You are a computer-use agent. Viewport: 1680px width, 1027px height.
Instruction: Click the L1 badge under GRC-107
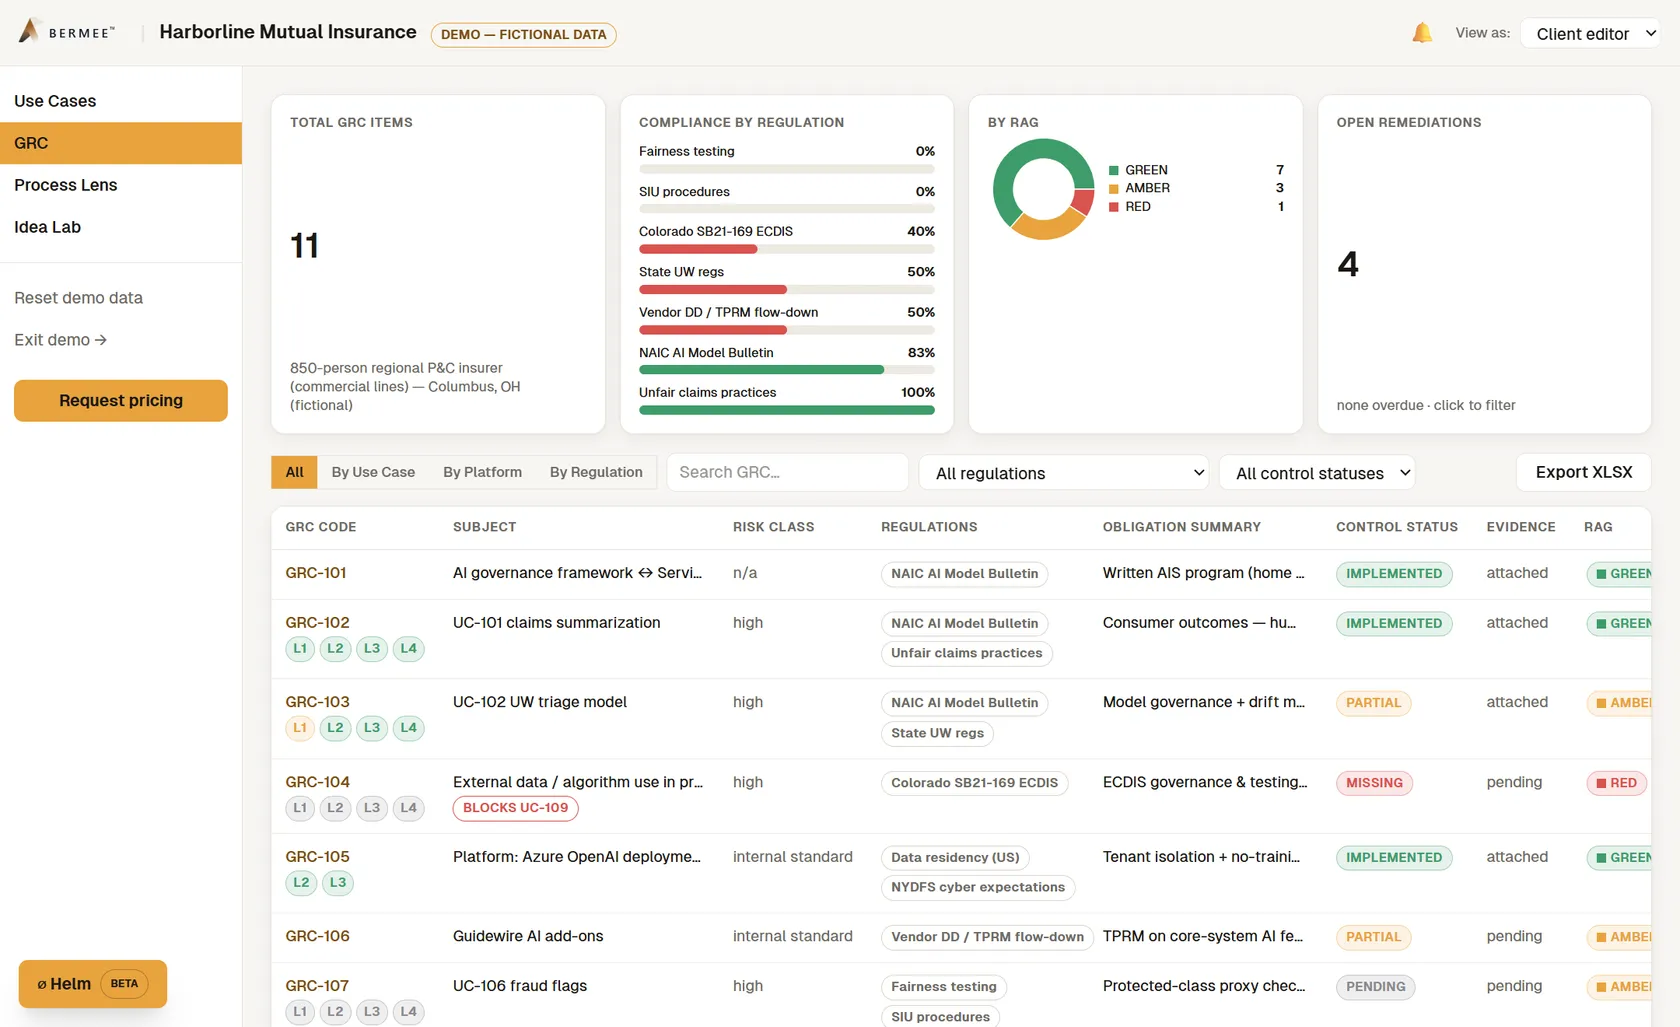tap(300, 1012)
